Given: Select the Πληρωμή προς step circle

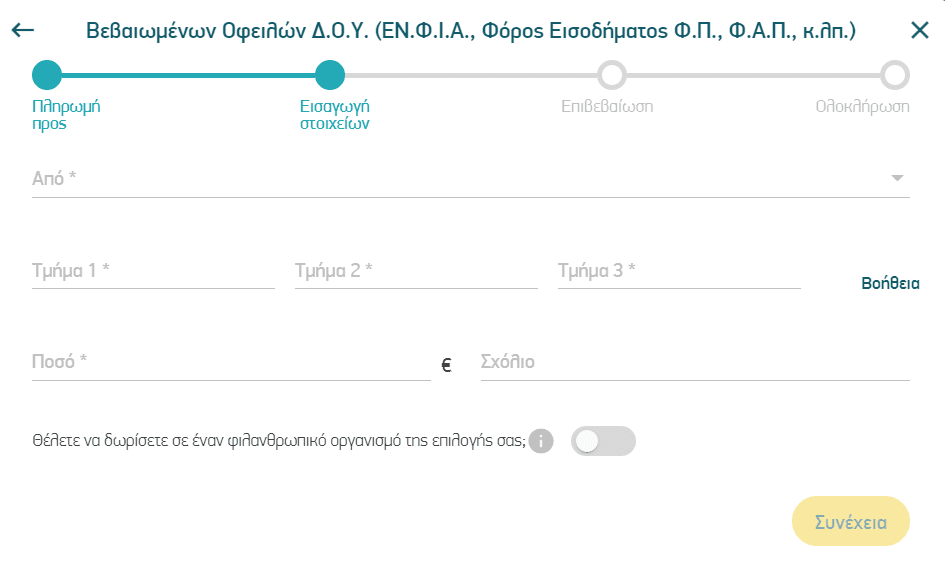Looking at the screenshot, I should 47,75.
